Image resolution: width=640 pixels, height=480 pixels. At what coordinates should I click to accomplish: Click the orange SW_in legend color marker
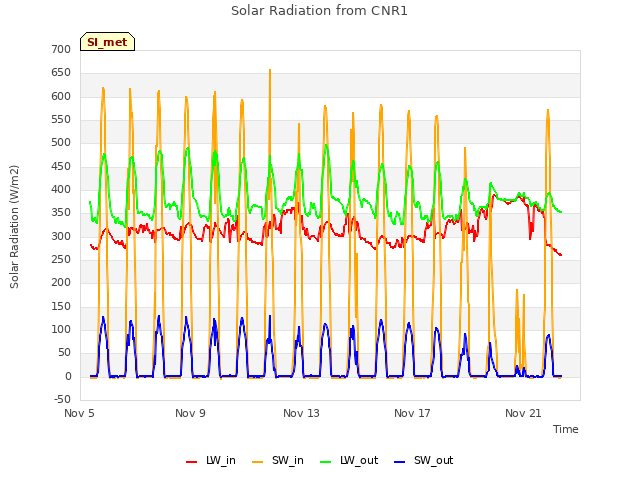(x=258, y=462)
